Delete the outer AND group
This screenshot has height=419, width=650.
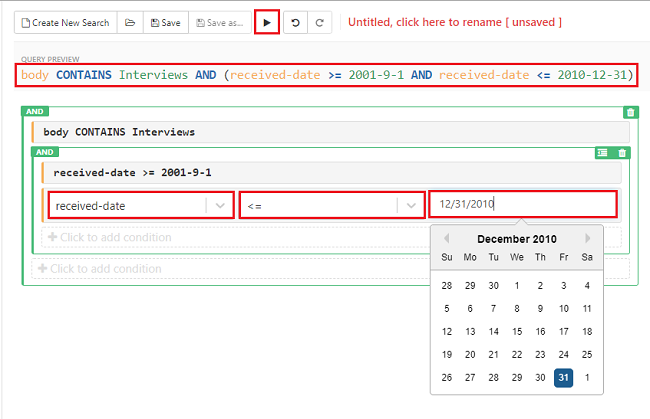point(631,112)
